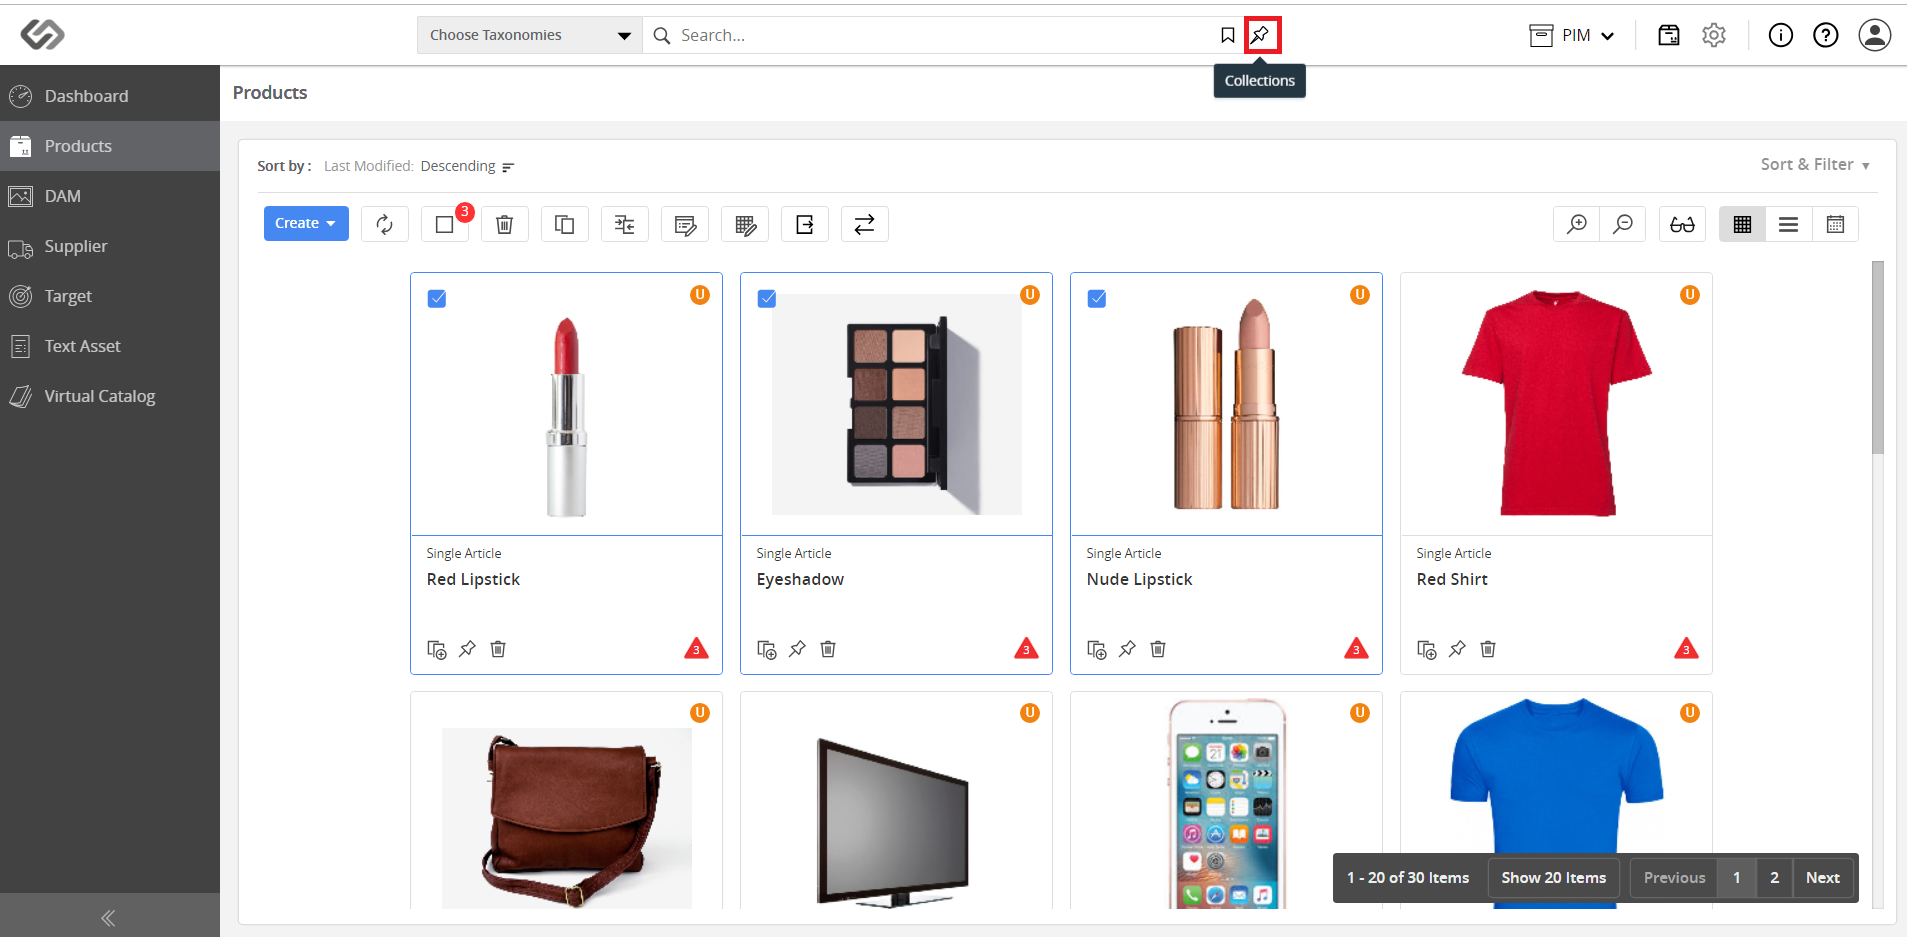Switch to grid view

point(1743,224)
